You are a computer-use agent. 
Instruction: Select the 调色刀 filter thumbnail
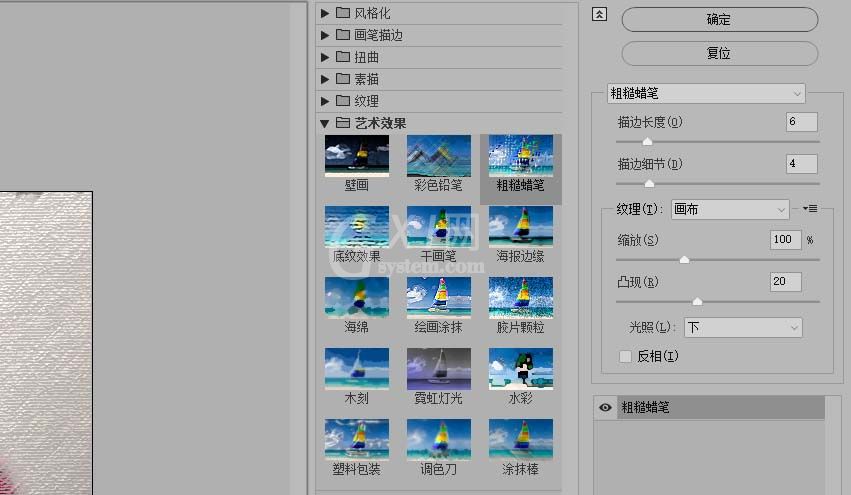[439, 440]
